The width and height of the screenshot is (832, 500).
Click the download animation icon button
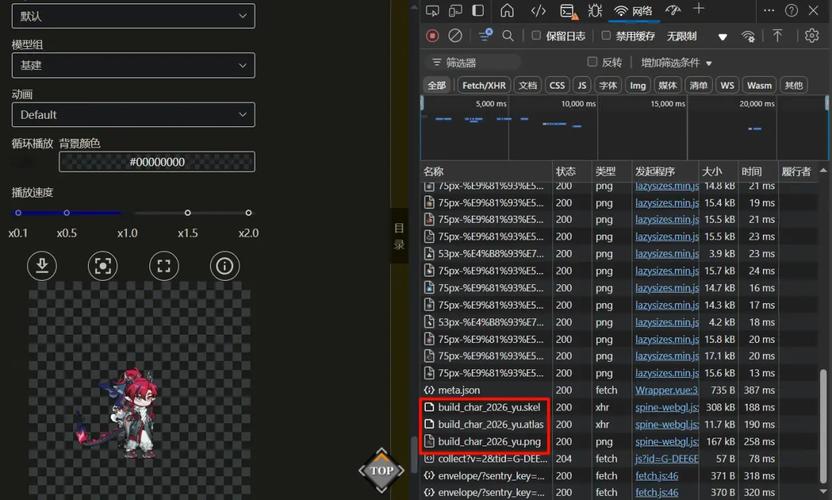tap(42, 265)
